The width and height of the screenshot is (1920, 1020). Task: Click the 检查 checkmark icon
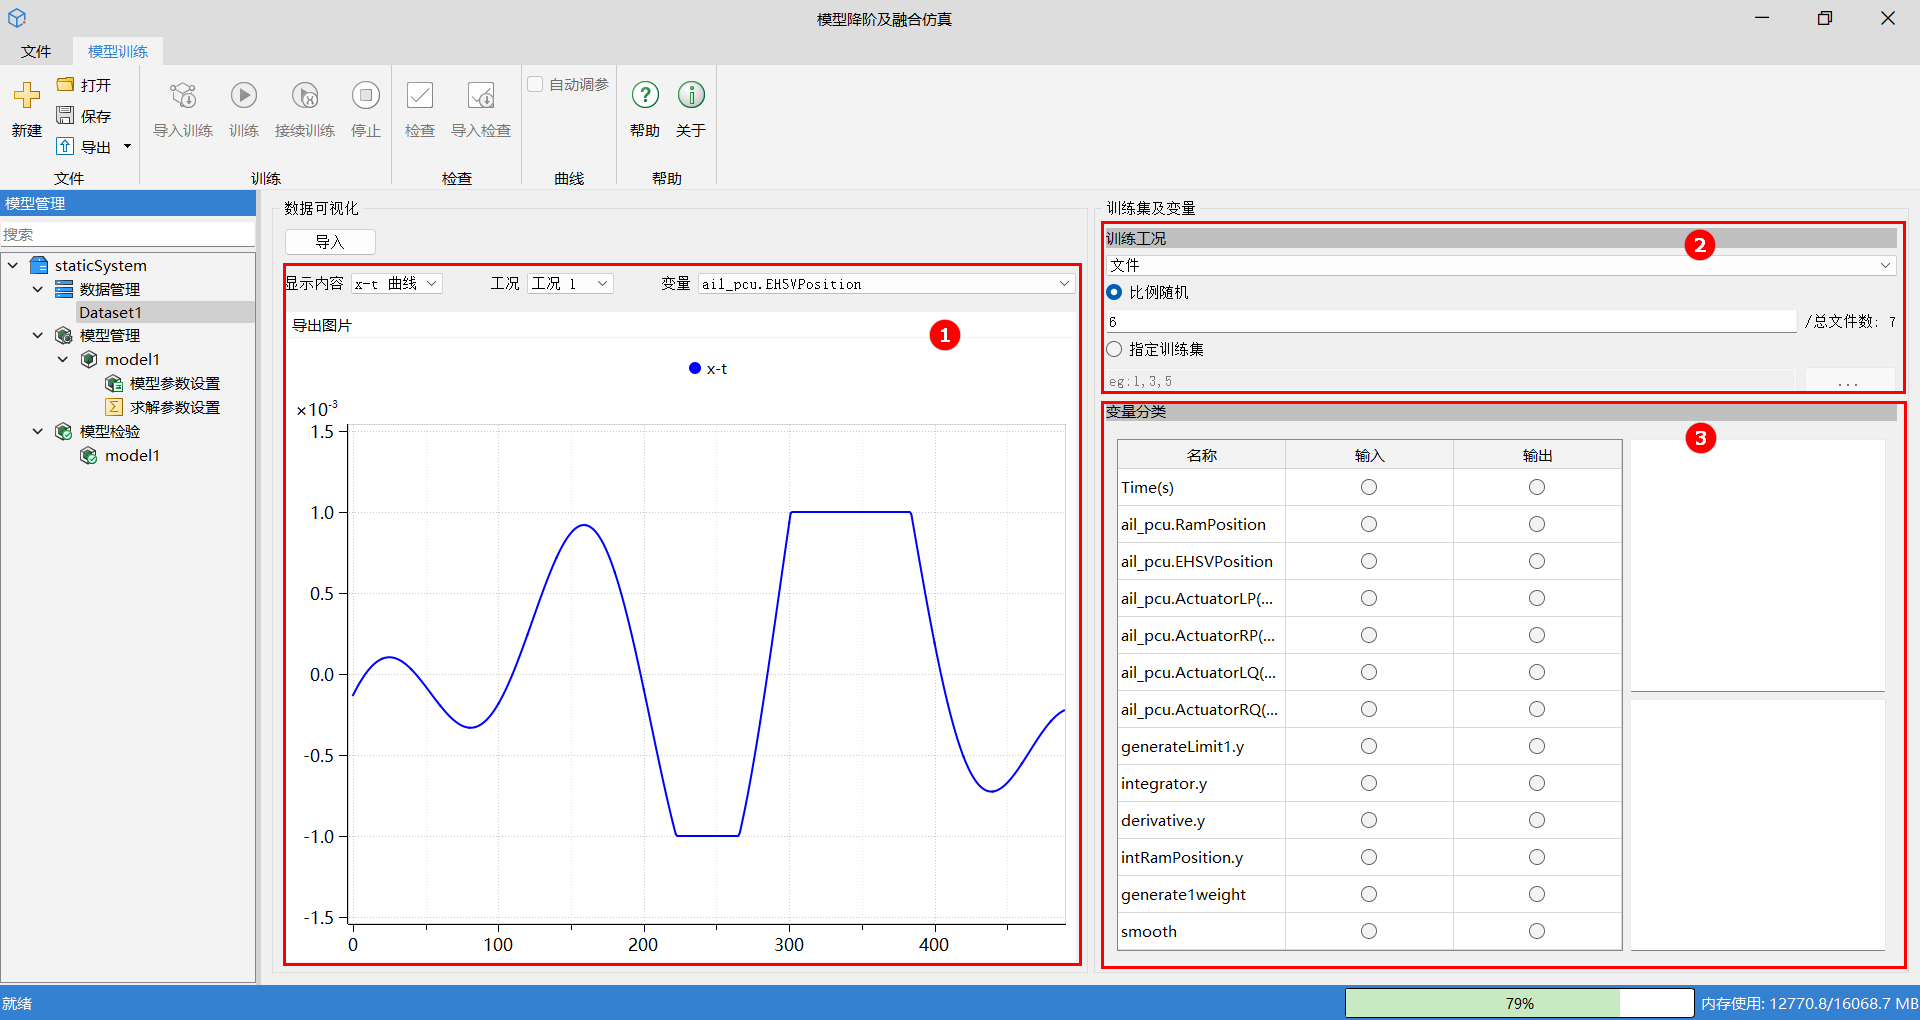click(x=420, y=96)
